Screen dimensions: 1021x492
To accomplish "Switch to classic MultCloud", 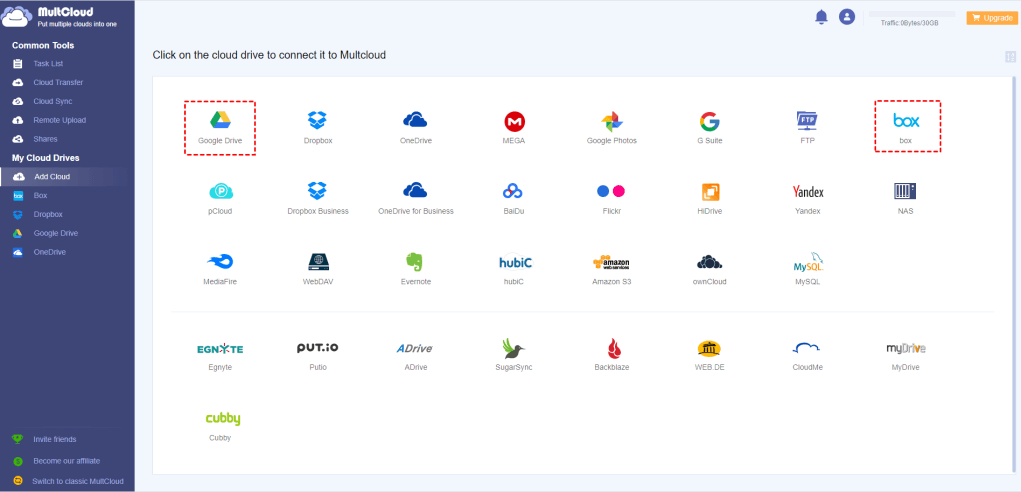I will click(x=77, y=482).
